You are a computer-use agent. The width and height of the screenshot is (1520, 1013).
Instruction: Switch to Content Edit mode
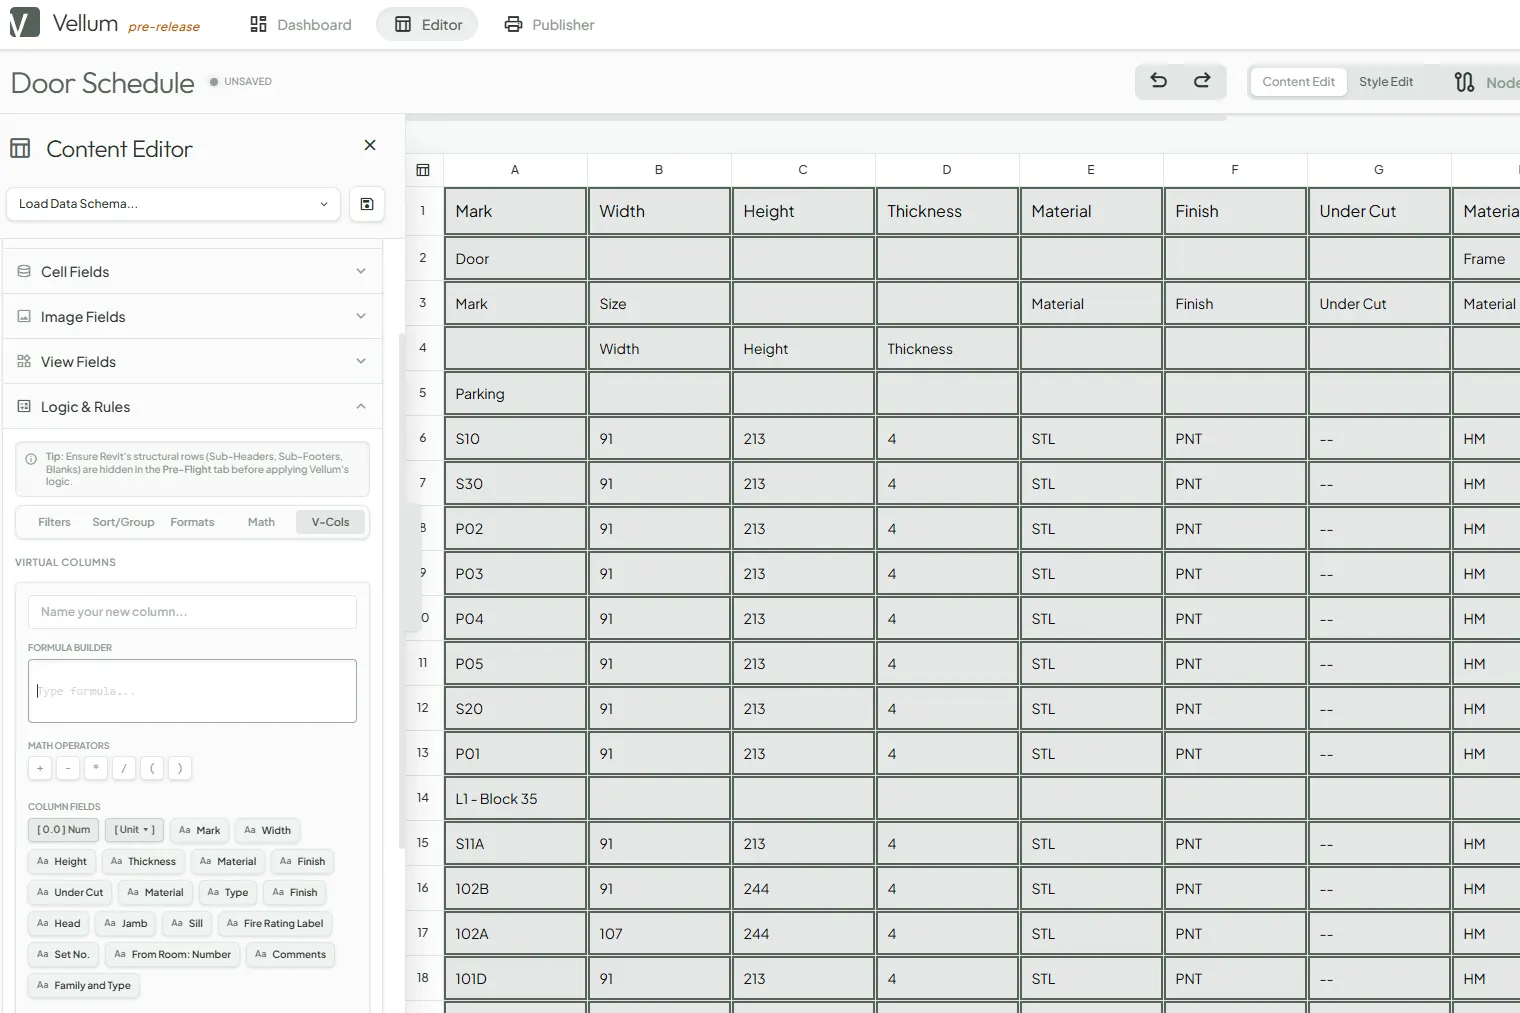coord(1298,82)
